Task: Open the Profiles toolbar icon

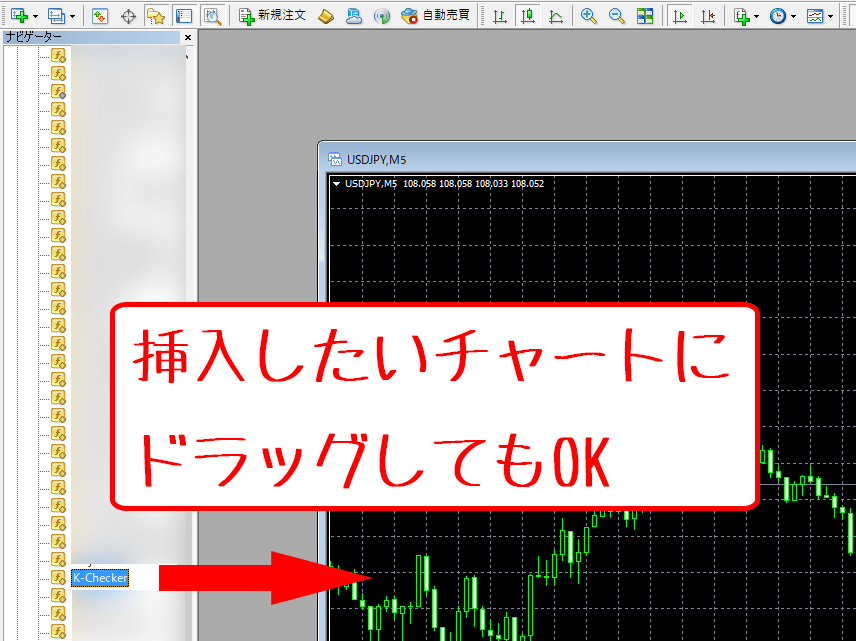Action: 56,16
